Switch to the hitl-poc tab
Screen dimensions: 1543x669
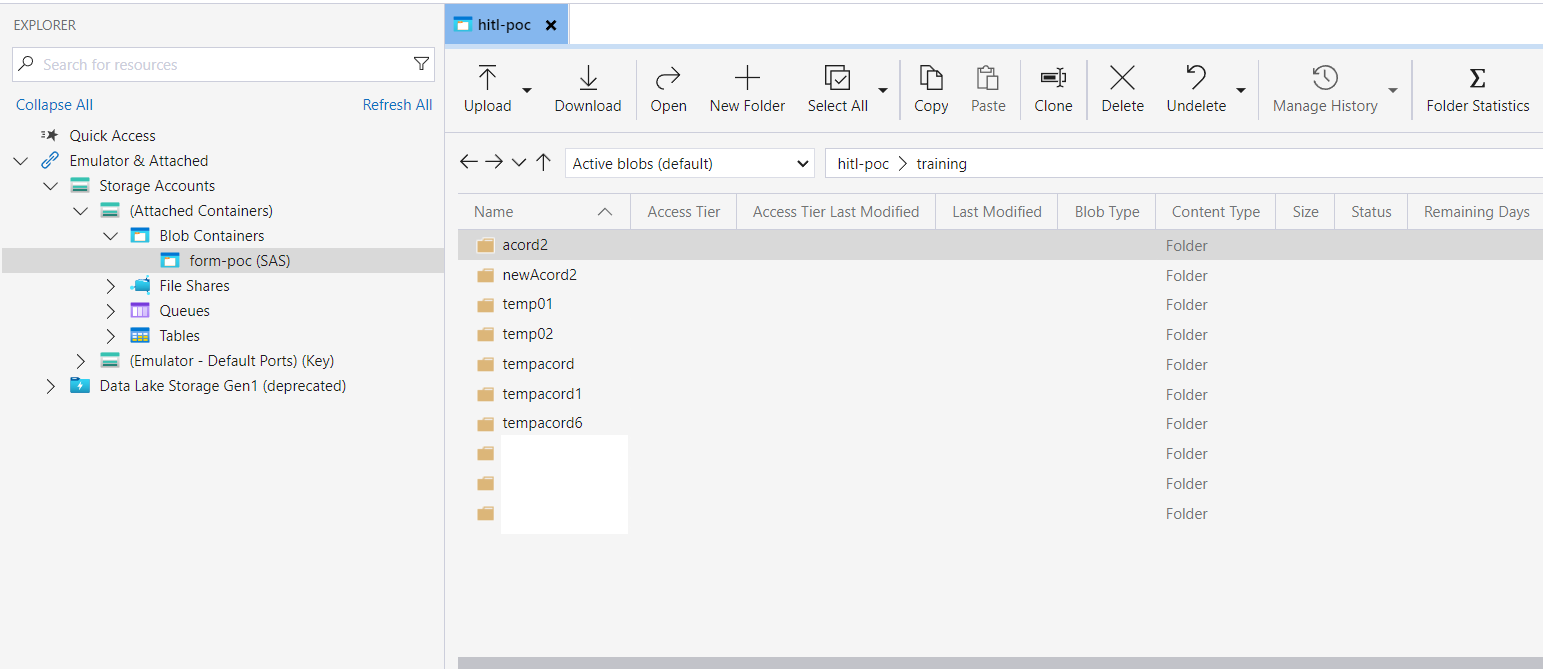click(x=505, y=24)
